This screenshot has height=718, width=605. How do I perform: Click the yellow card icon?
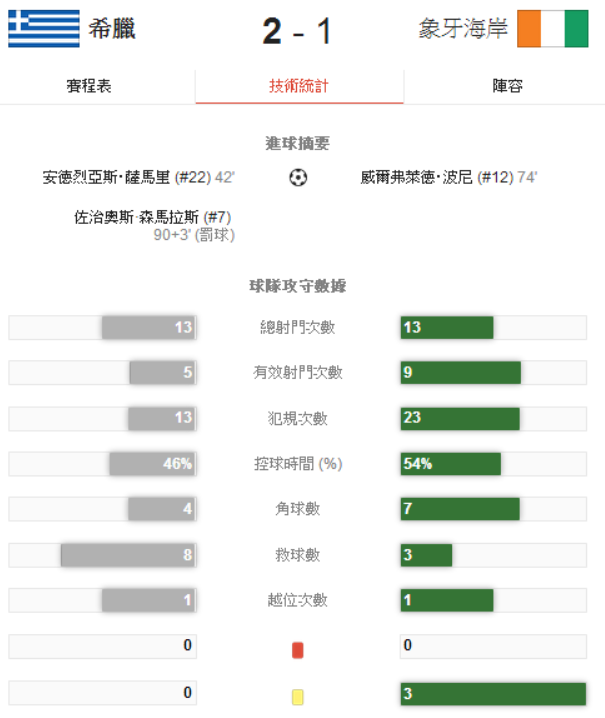297,696
